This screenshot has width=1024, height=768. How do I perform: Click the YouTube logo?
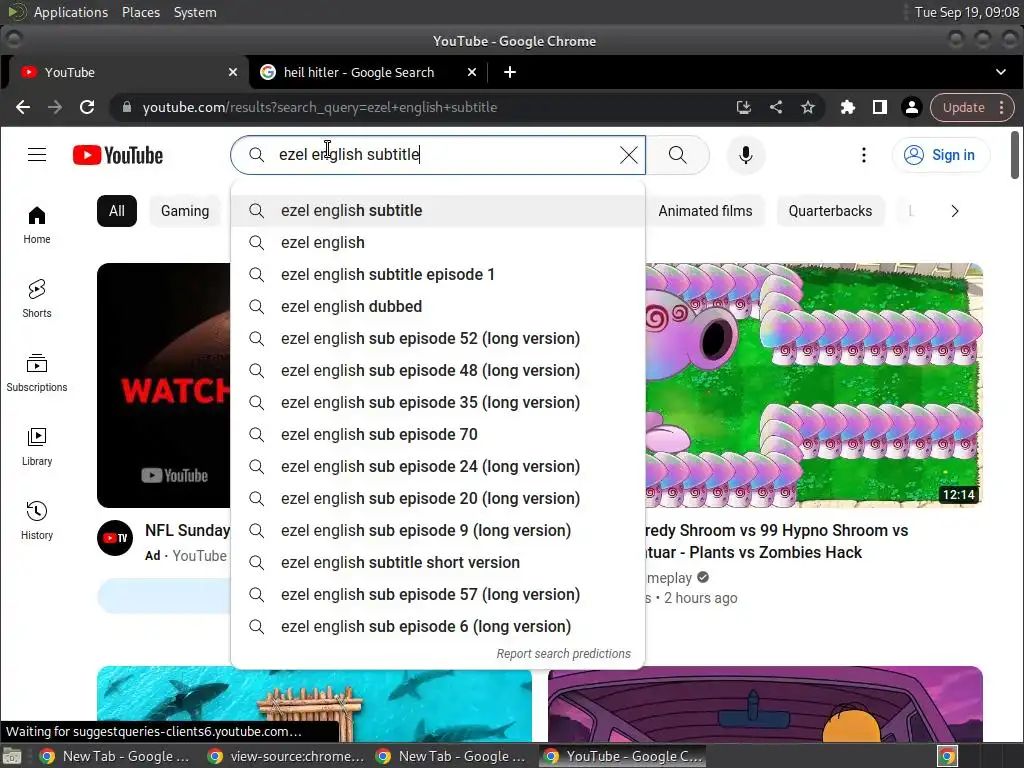(118, 155)
